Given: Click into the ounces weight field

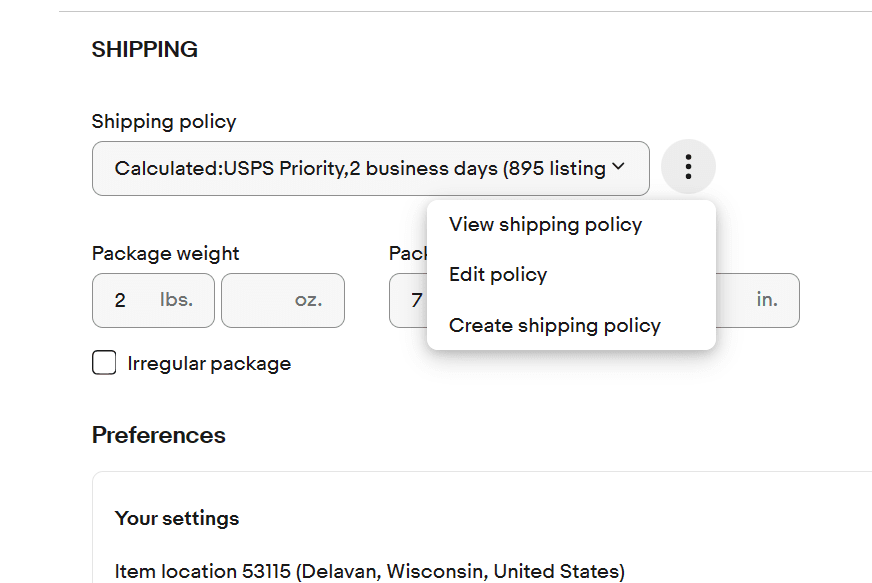Looking at the screenshot, I should (283, 300).
